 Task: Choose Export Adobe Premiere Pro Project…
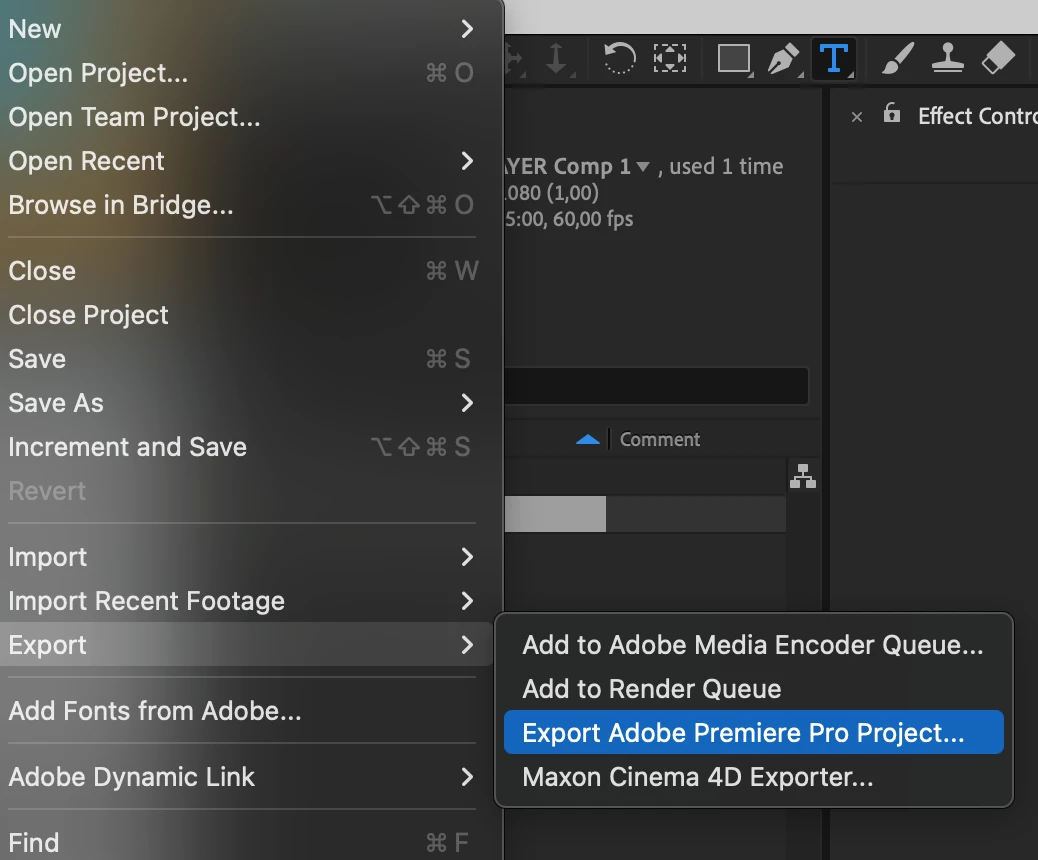click(753, 732)
